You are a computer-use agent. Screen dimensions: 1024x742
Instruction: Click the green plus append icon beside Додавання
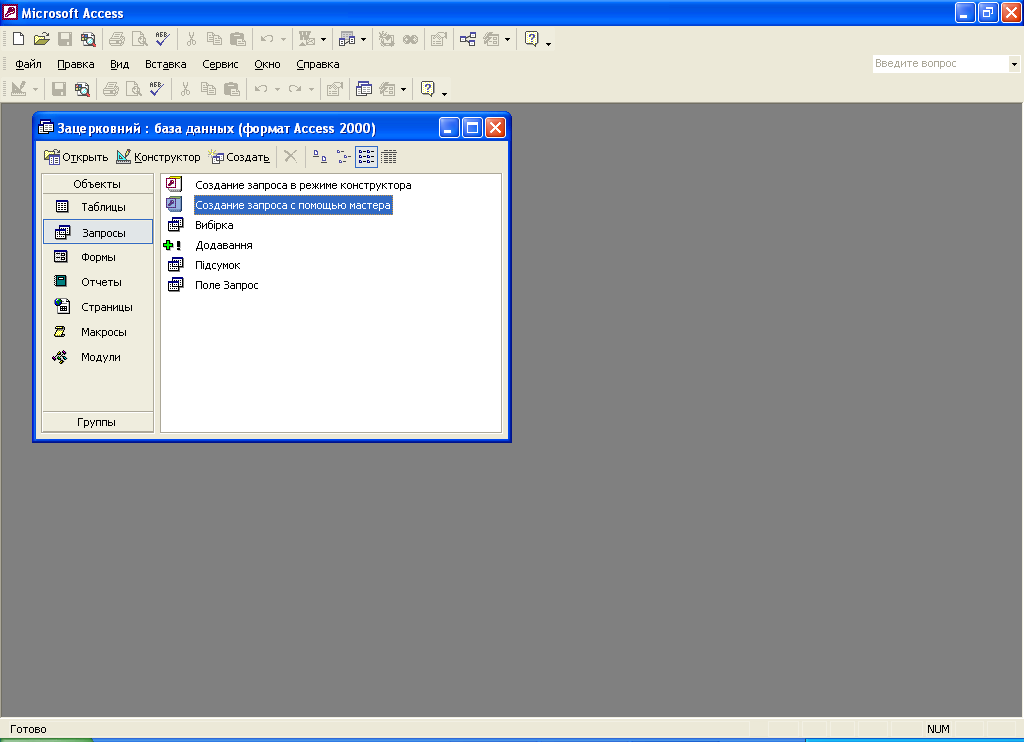tap(172, 245)
